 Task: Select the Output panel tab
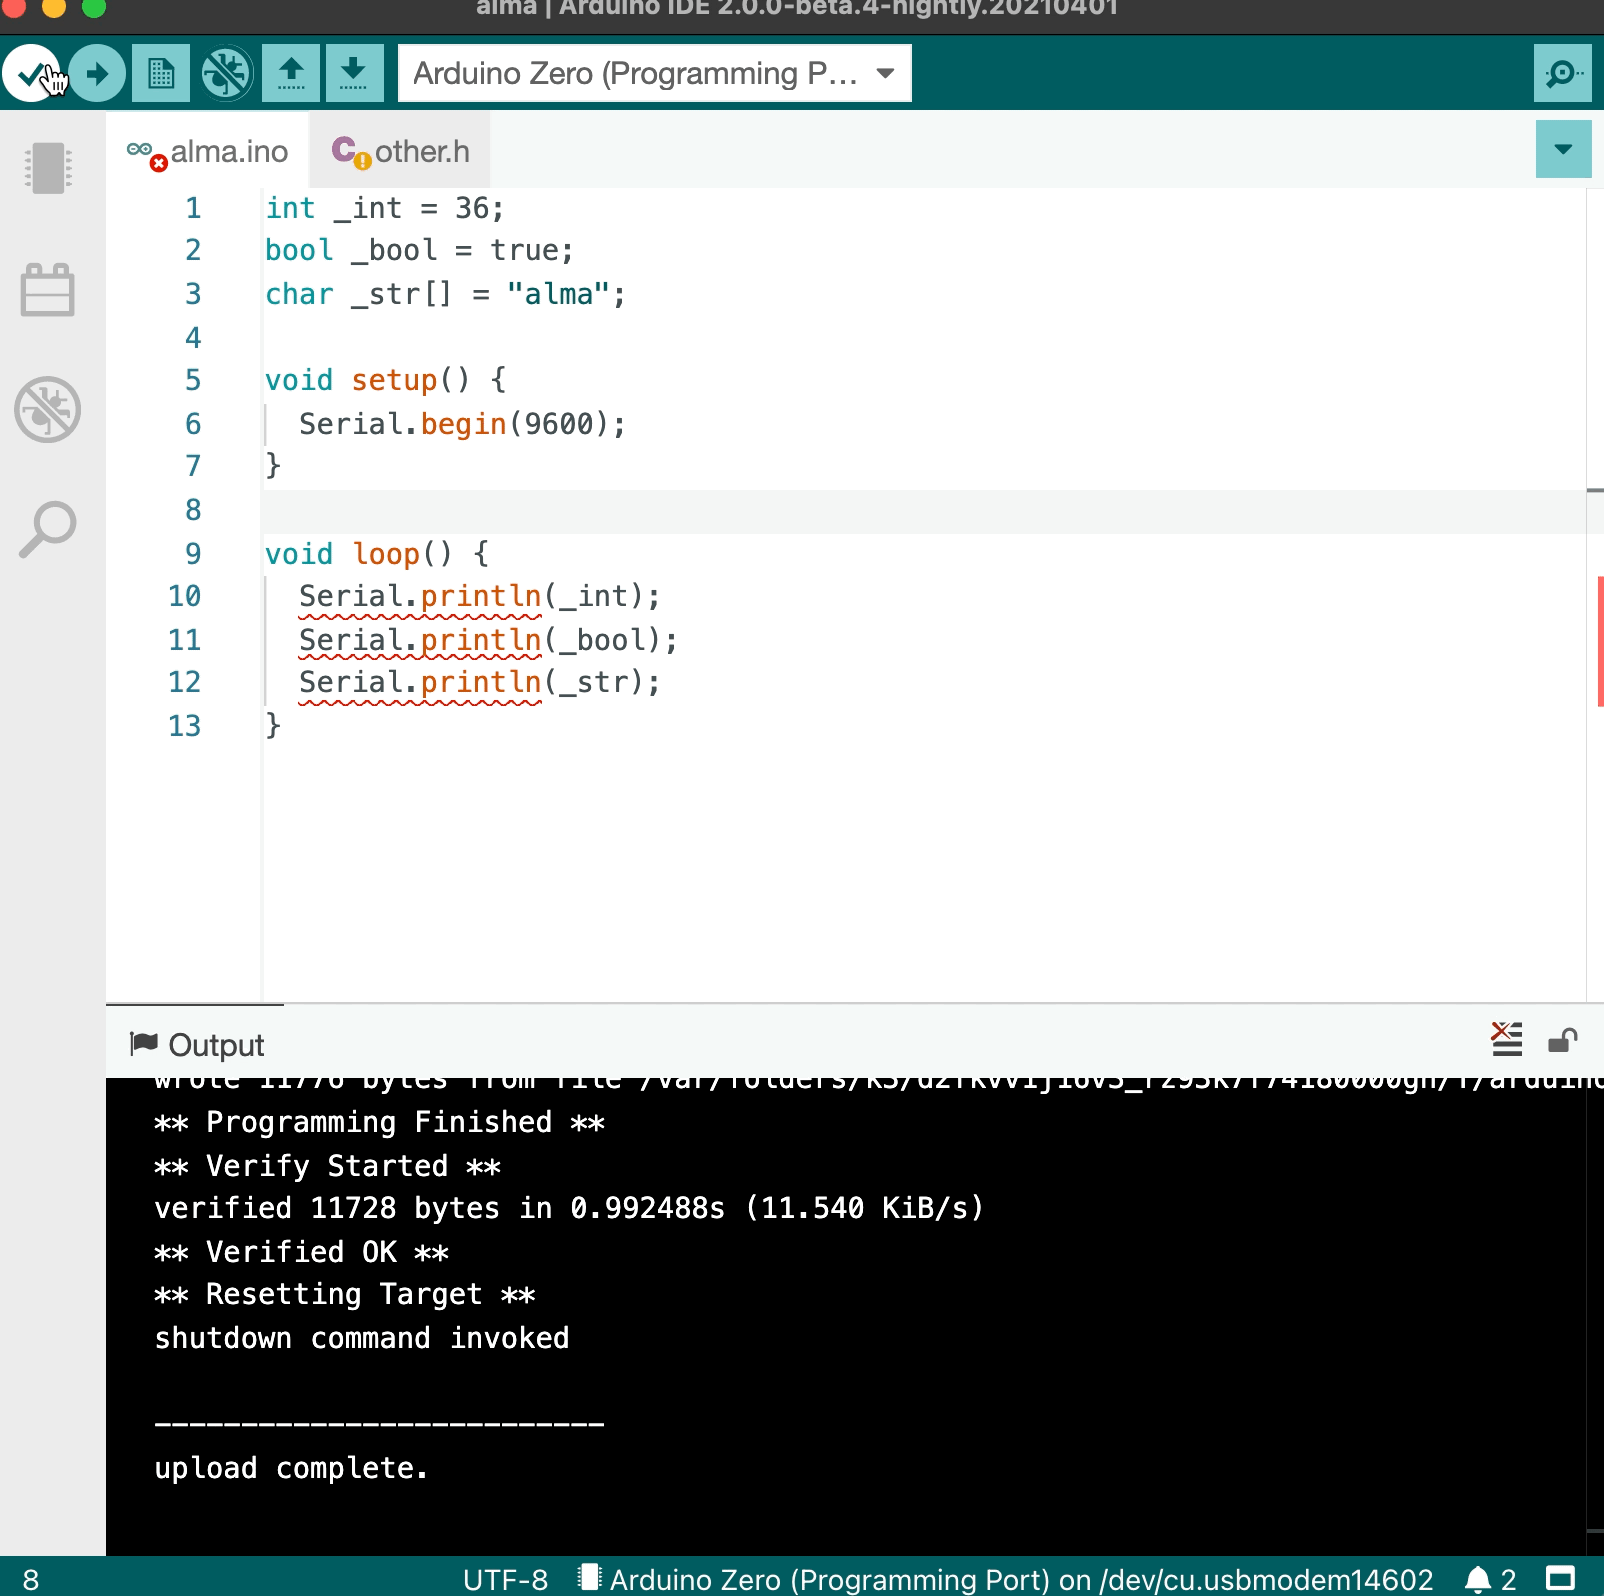[197, 1045]
